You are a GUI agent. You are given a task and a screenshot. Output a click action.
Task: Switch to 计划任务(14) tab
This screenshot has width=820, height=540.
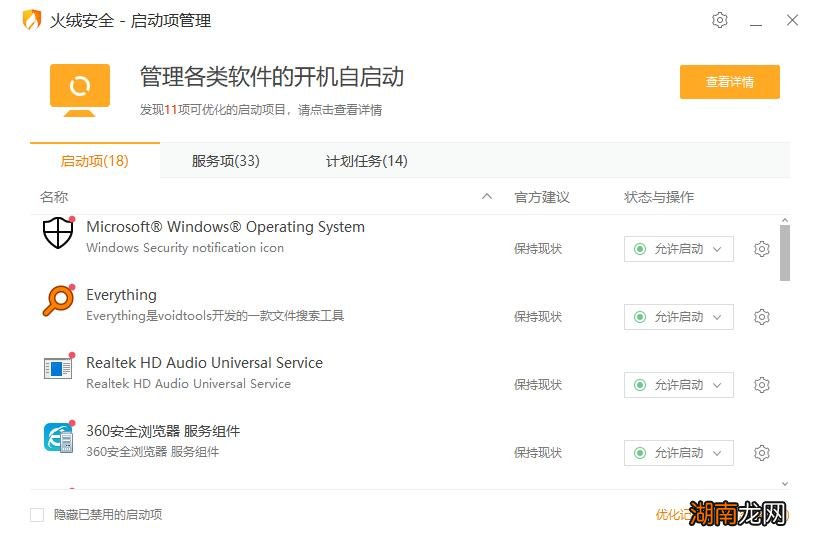click(367, 161)
